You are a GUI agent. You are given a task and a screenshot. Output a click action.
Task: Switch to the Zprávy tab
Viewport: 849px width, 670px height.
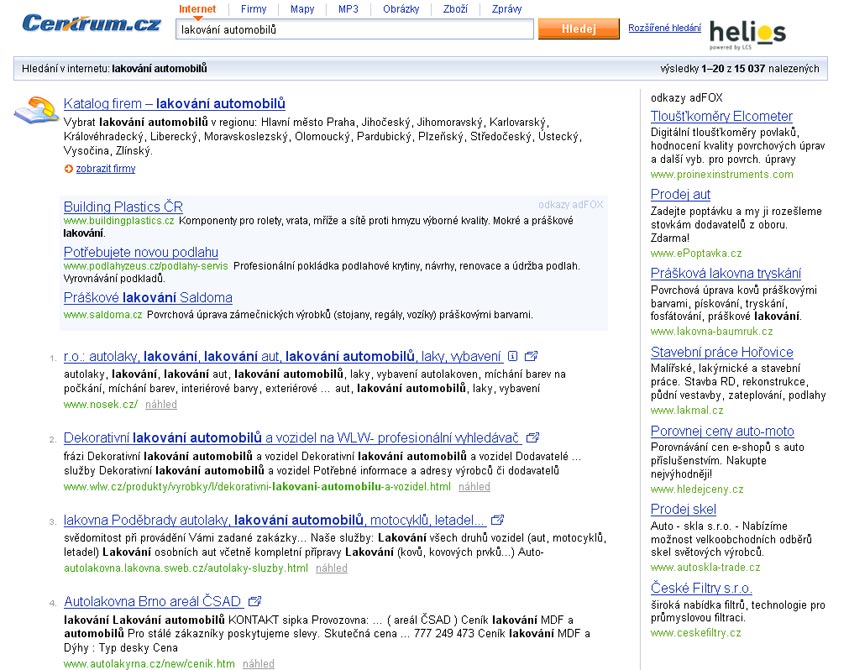507,9
